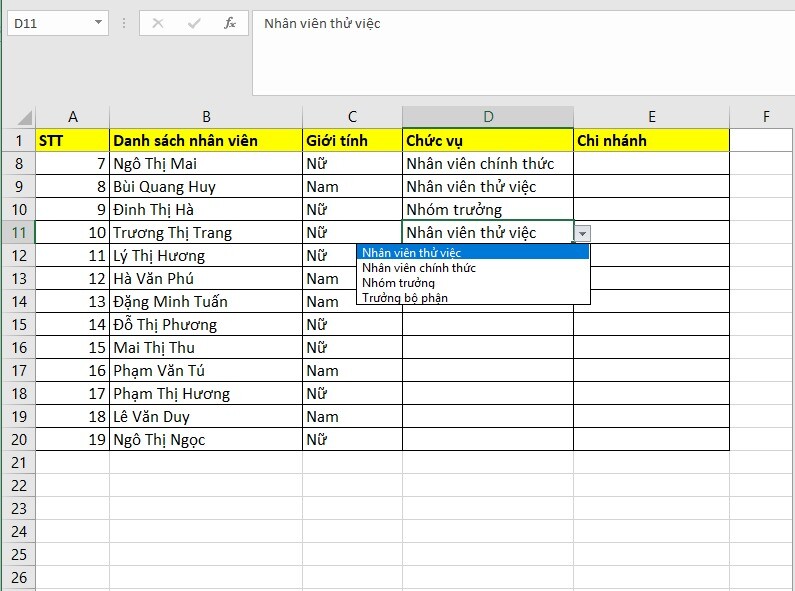795x591 pixels.
Task: Click the 'STT' header cell
Action: click(x=73, y=140)
